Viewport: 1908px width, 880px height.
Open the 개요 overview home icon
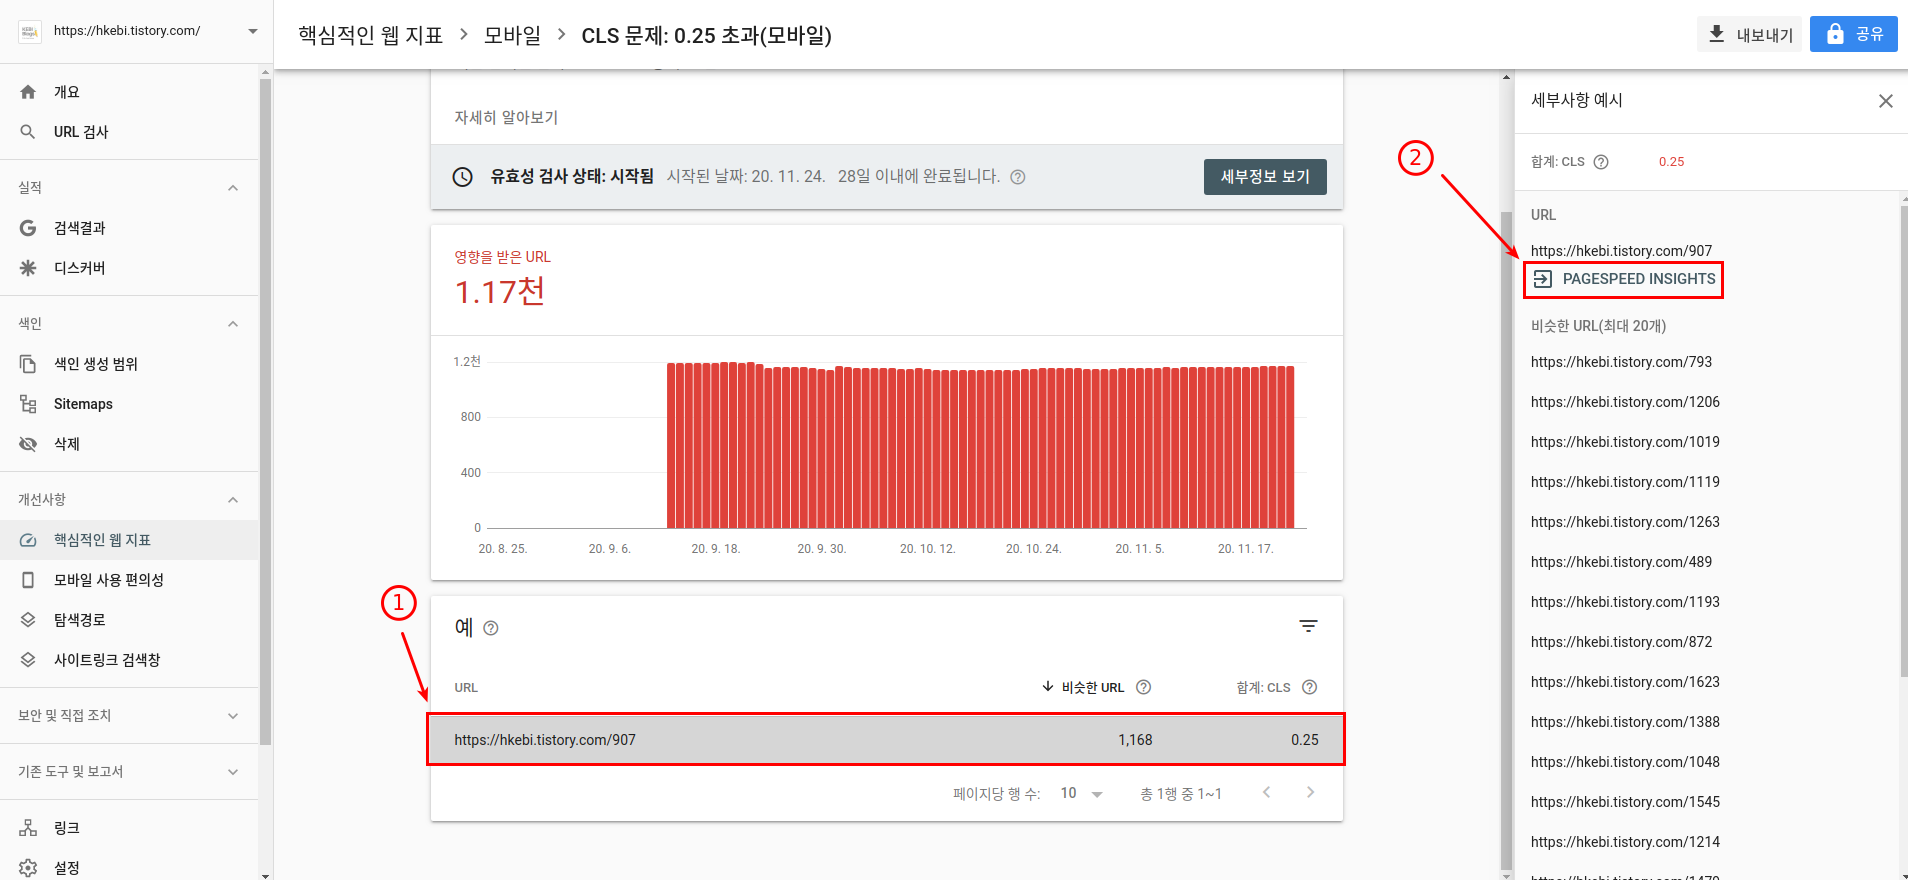(x=28, y=92)
